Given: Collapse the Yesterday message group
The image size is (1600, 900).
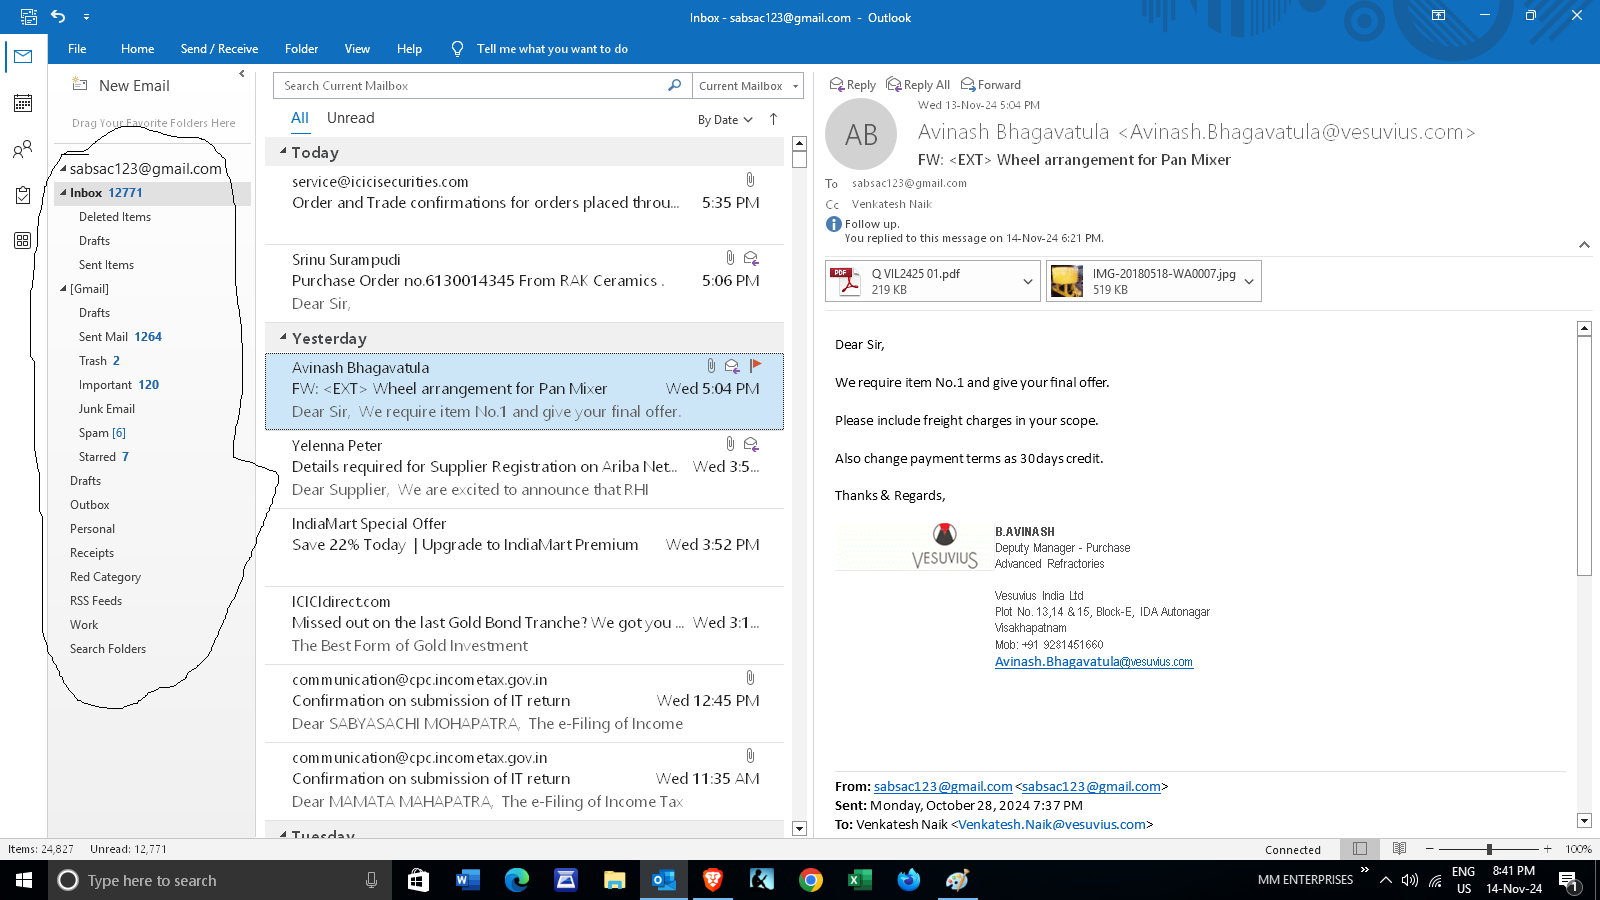Looking at the screenshot, I should [283, 338].
